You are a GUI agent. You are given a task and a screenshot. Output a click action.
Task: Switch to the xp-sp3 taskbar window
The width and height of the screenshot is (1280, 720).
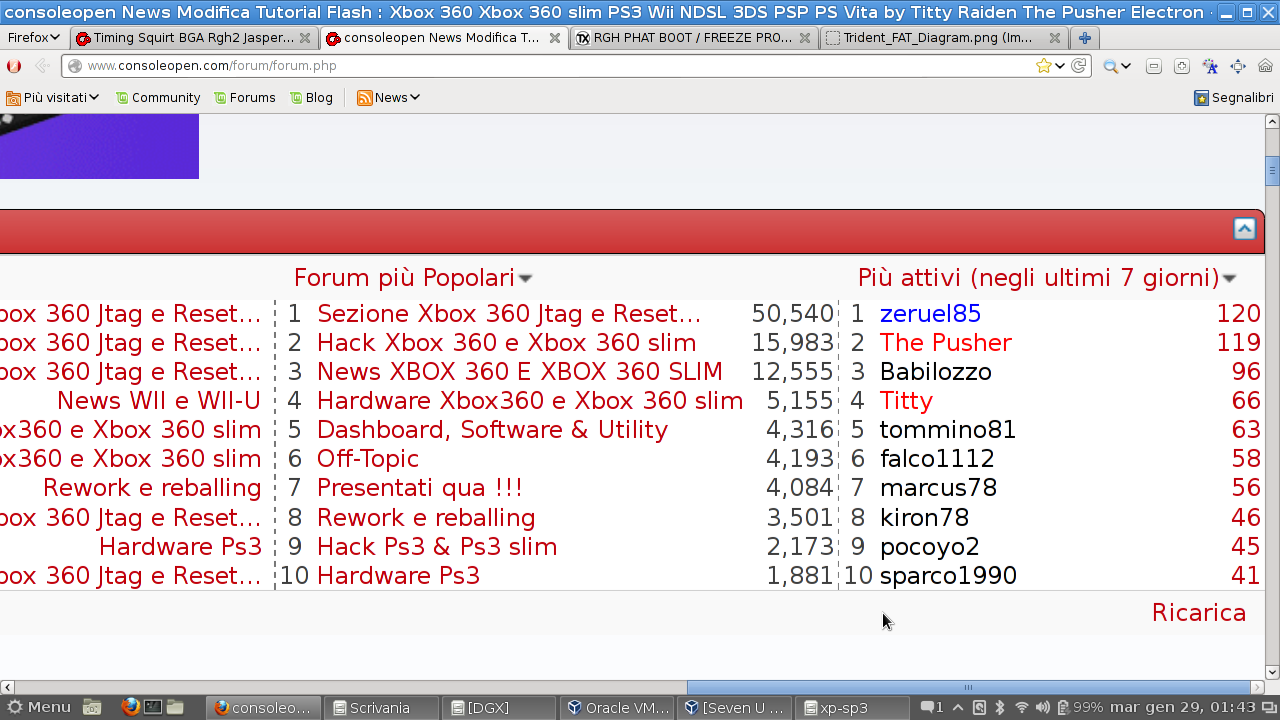coord(852,708)
